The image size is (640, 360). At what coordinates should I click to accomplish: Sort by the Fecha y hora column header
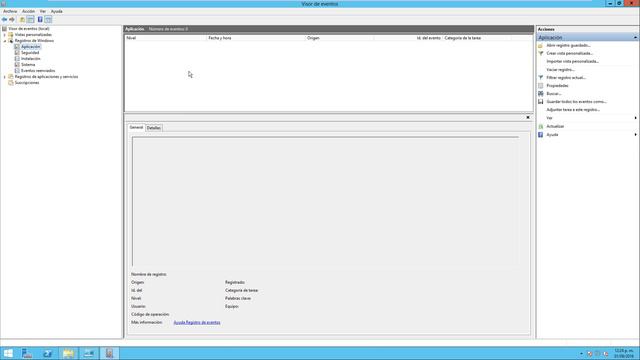point(256,38)
